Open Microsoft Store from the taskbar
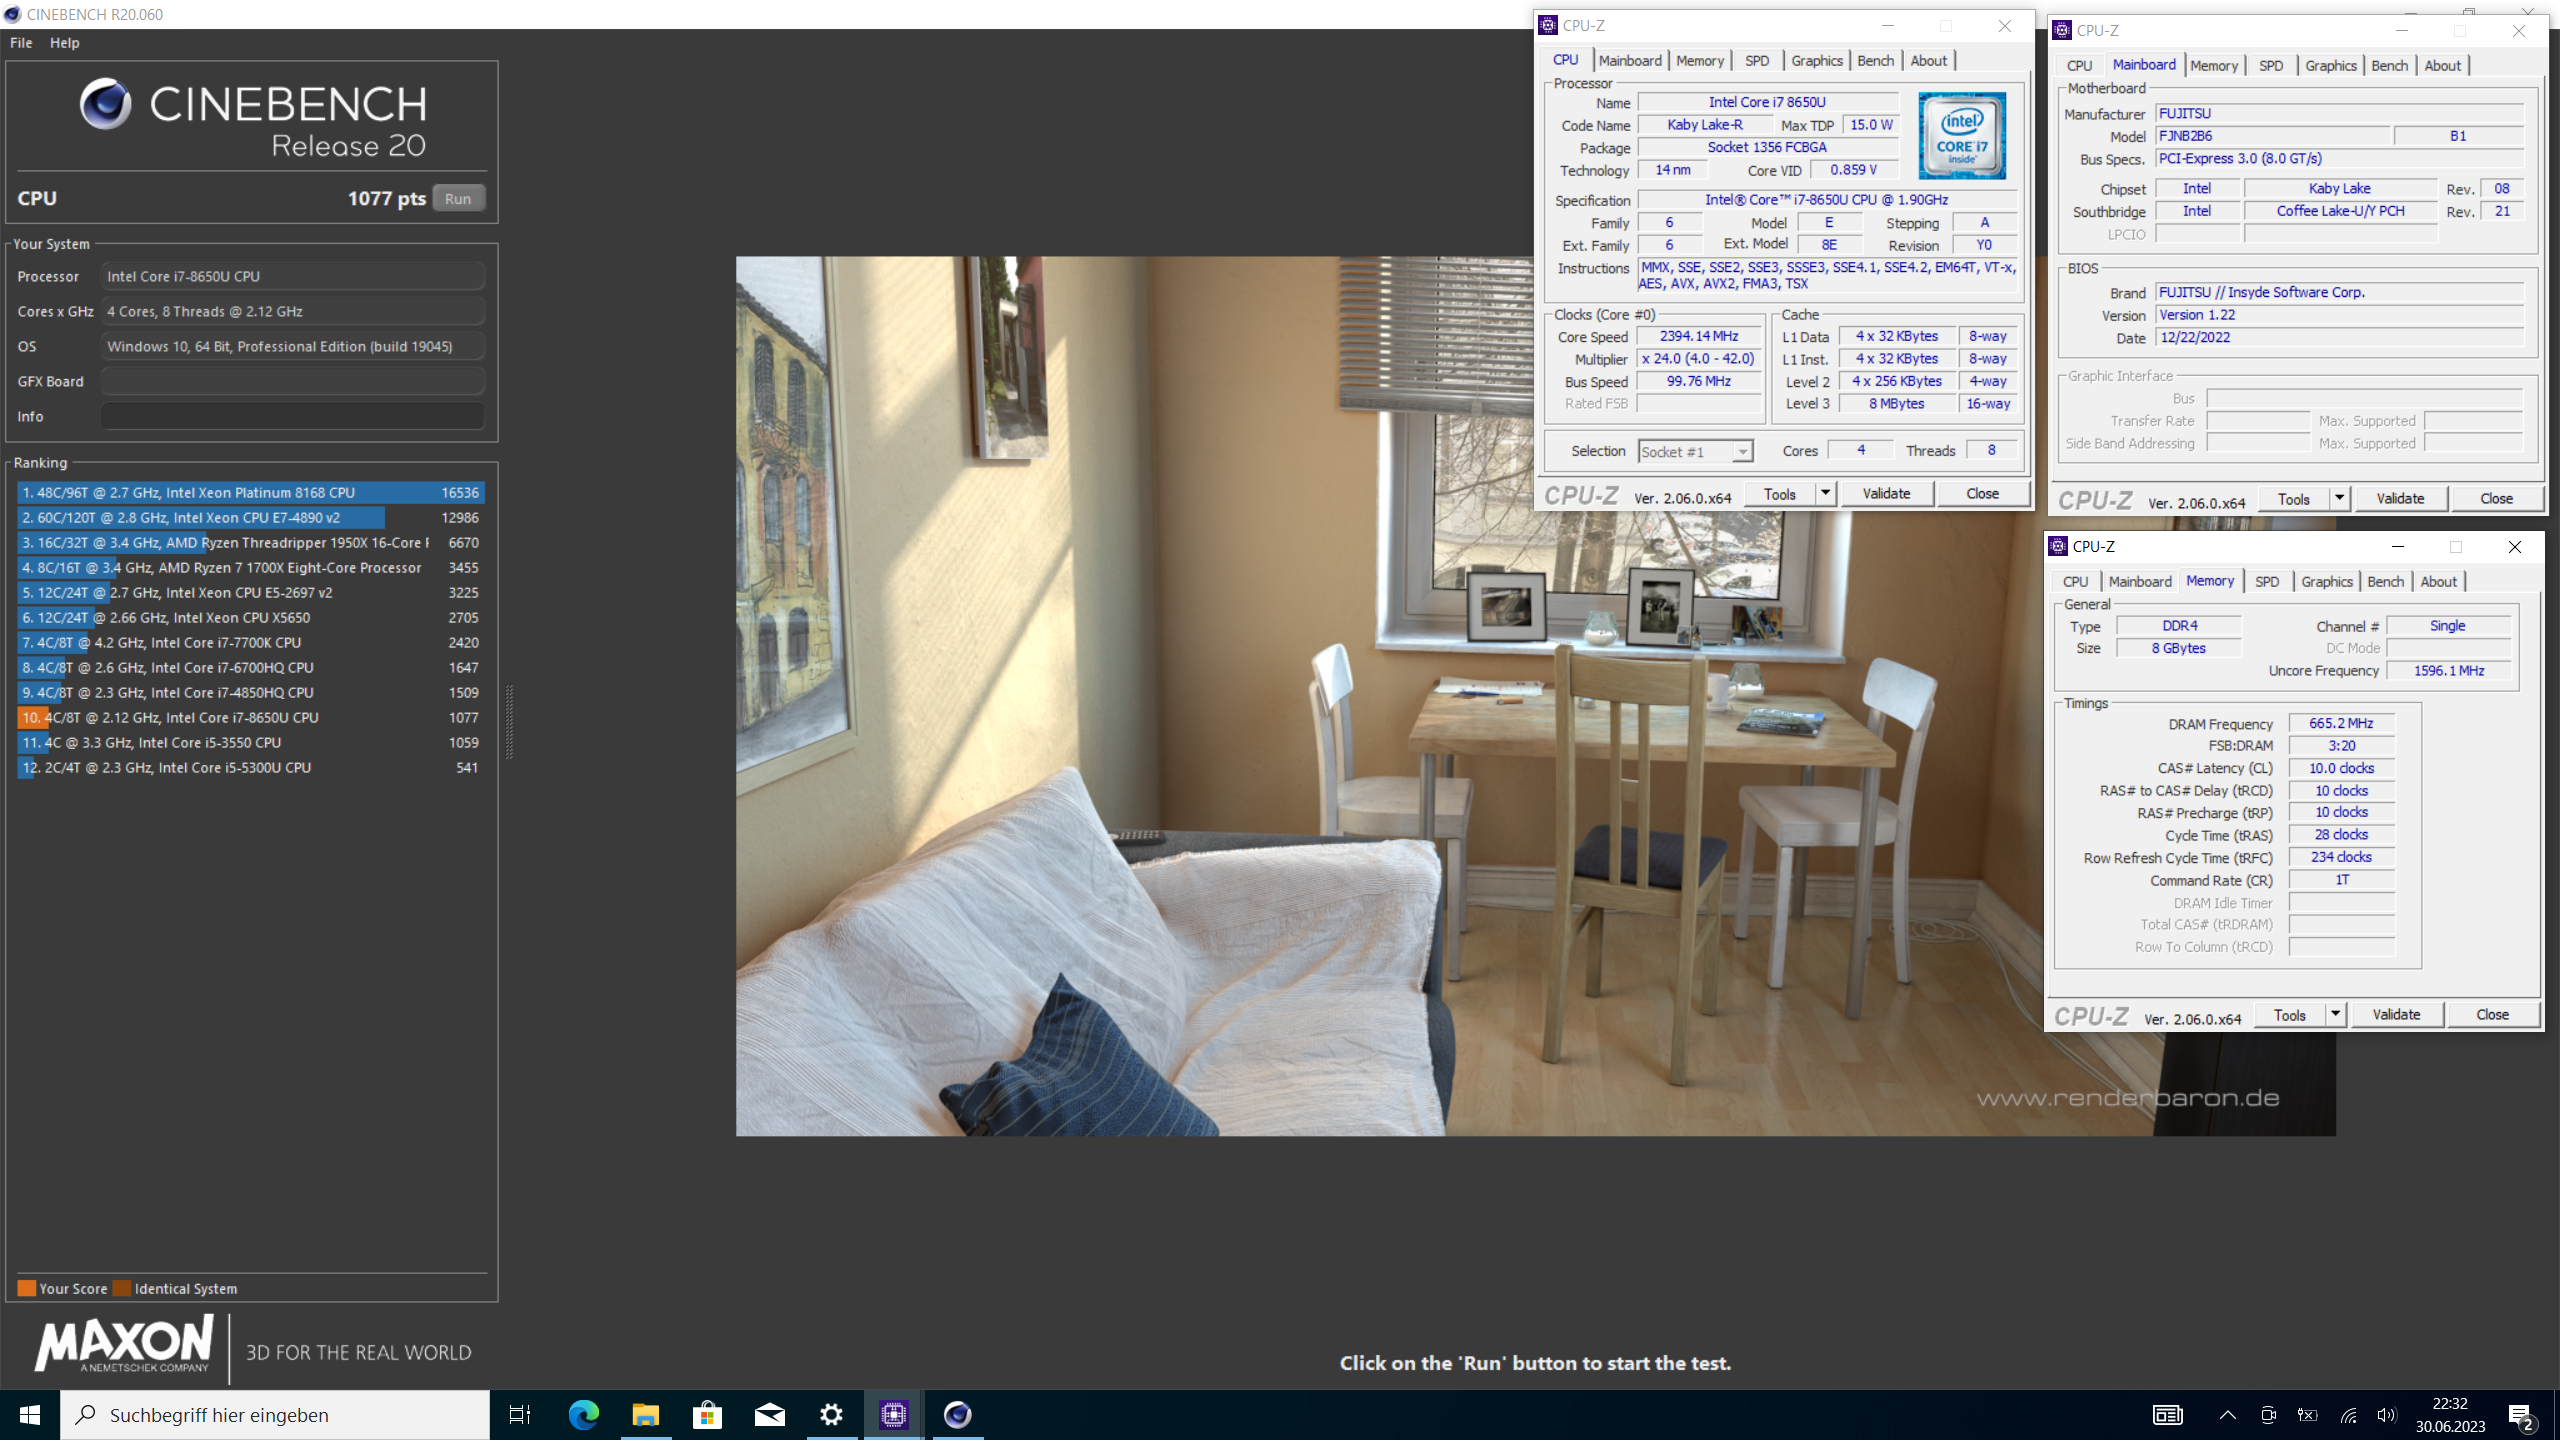 click(x=707, y=1414)
